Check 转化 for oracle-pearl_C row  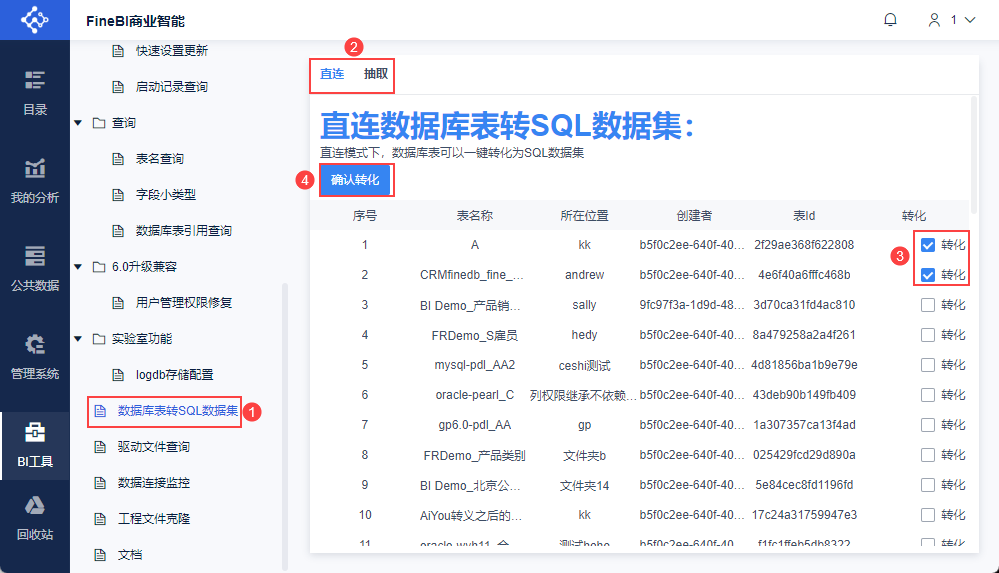(928, 395)
